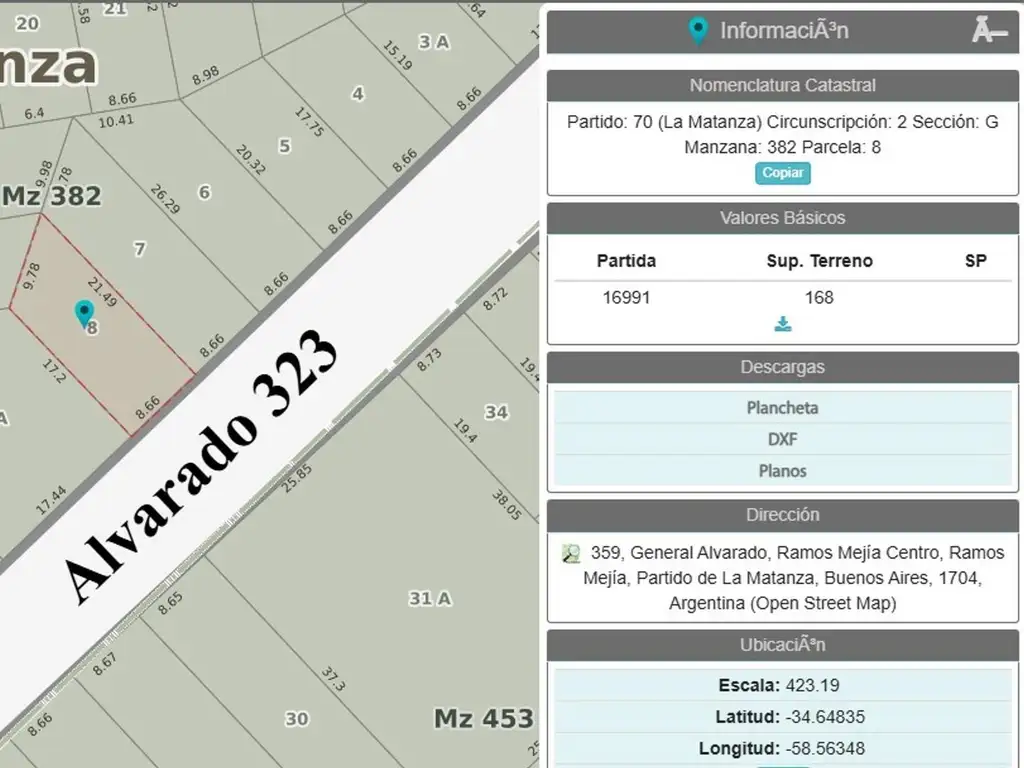This screenshot has width=1024, height=768.
Task: Download the DXF file
Action: click(782, 439)
